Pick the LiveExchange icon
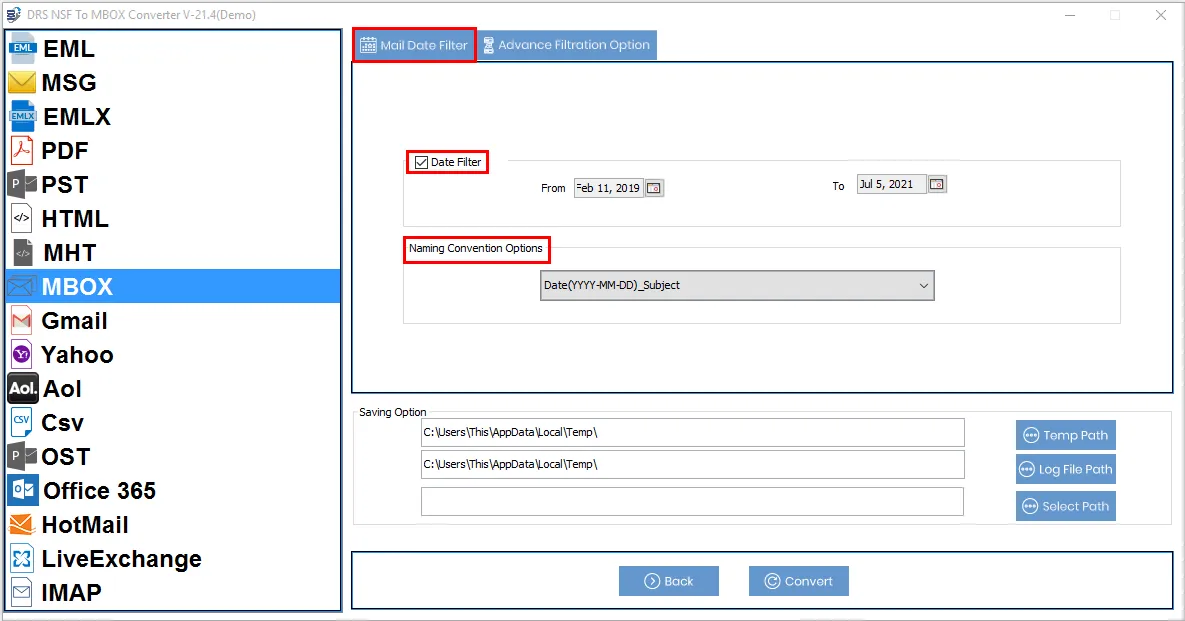The height and width of the screenshot is (621, 1185). point(22,558)
